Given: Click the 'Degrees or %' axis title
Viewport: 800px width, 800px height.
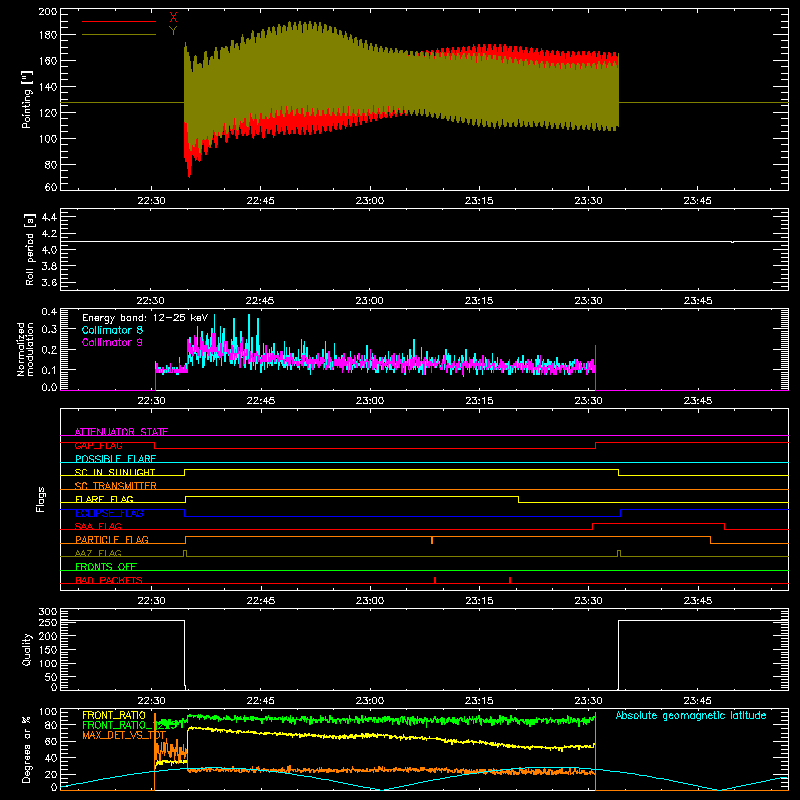Looking at the screenshot, I should click(x=27, y=750).
